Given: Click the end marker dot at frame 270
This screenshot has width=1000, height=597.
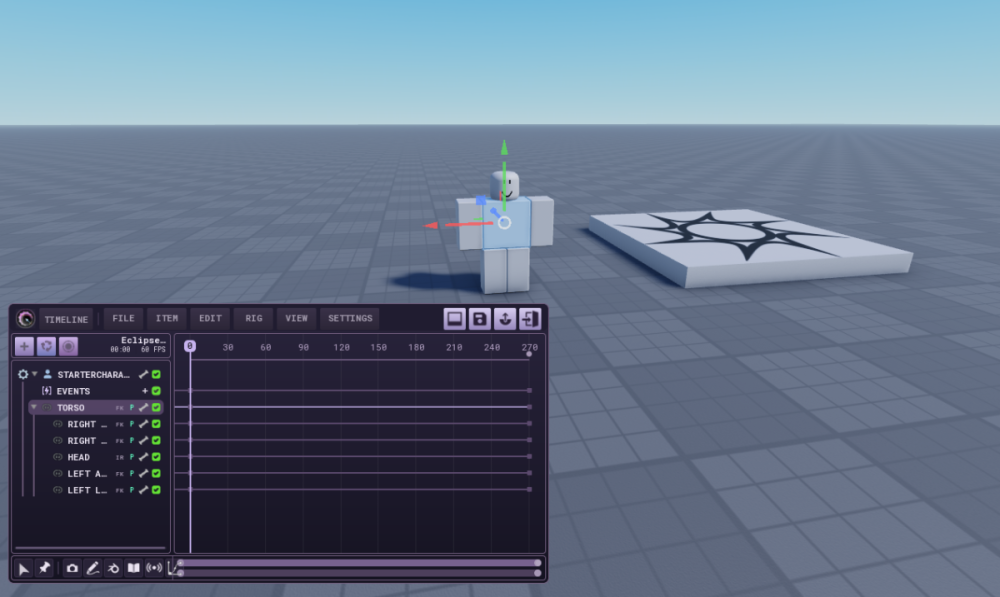Looking at the screenshot, I should (x=529, y=354).
